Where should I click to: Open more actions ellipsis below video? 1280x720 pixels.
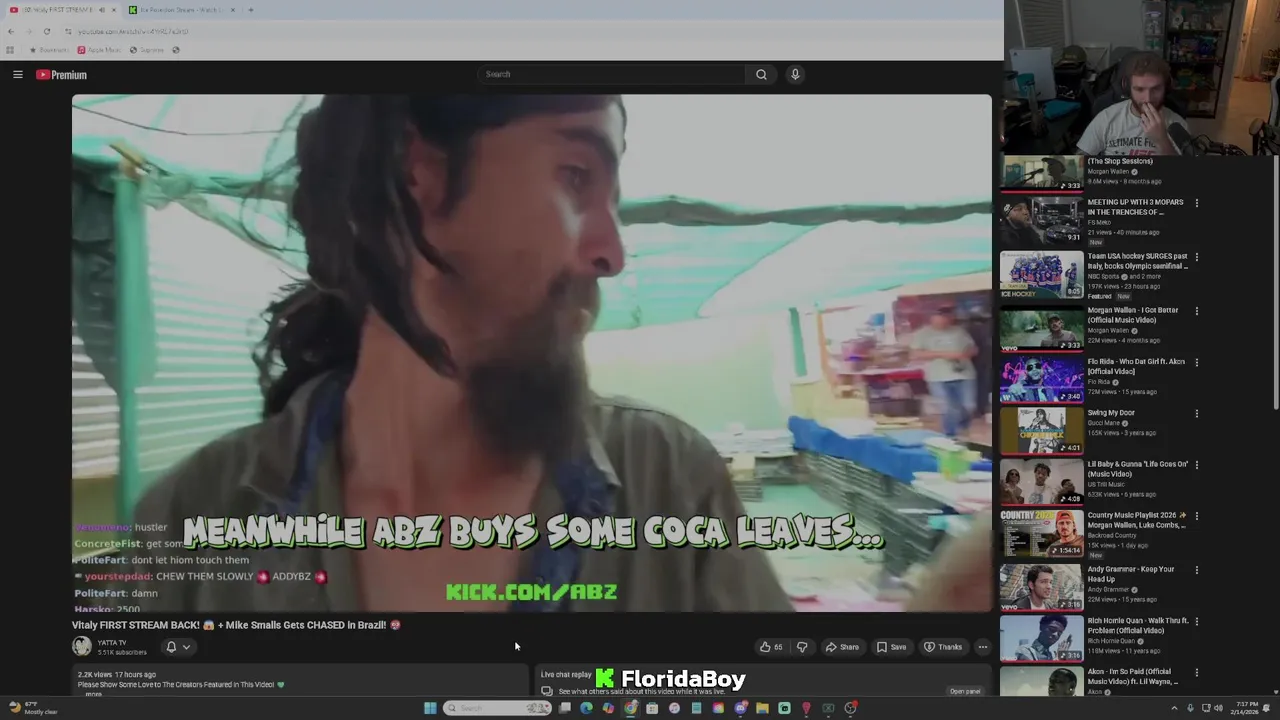(x=982, y=647)
